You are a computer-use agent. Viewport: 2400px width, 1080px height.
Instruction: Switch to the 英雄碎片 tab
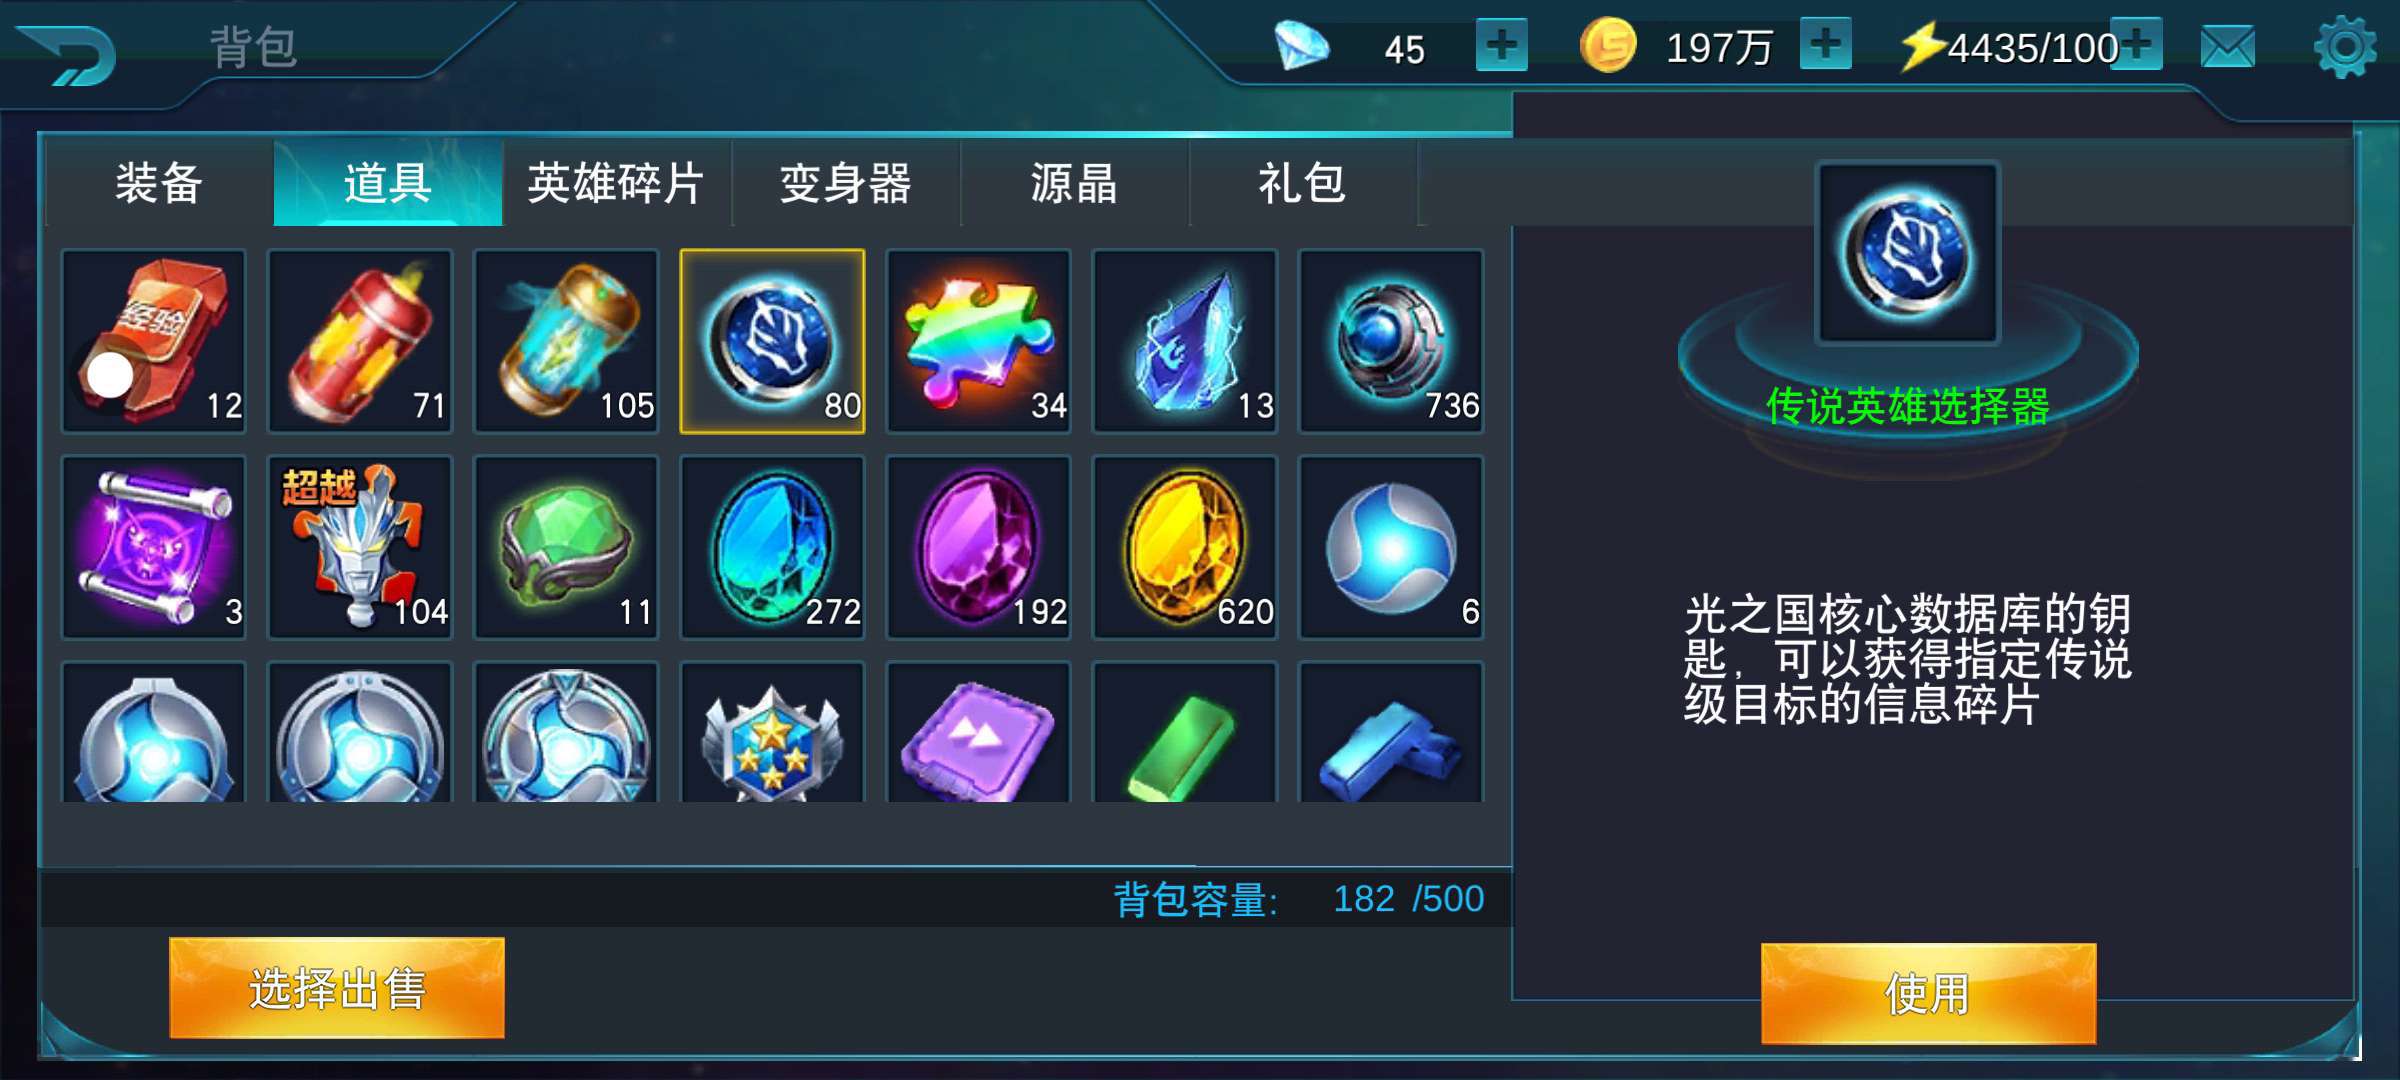pyautogui.click(x=616, y=183)
